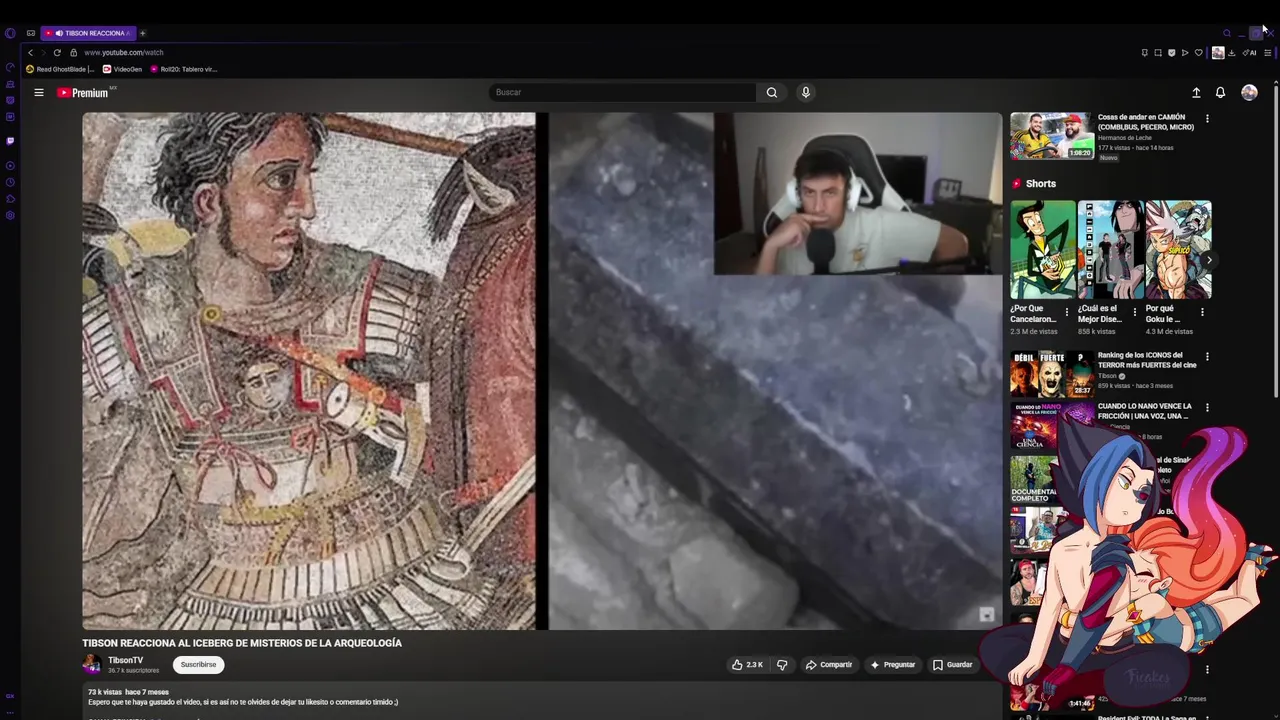
Task: Open the Roll20 Tablero bookmark
Action: coord(184,69)
